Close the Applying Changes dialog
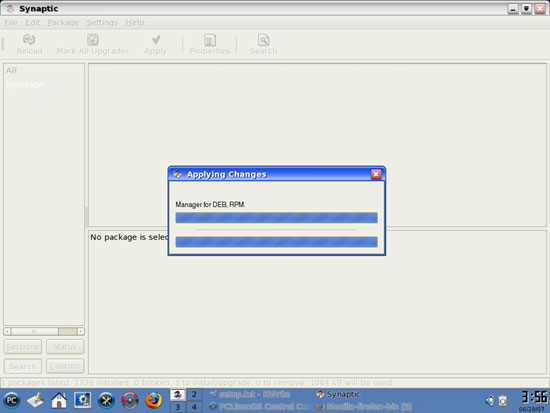550x413 pixels. click(376, 174)
